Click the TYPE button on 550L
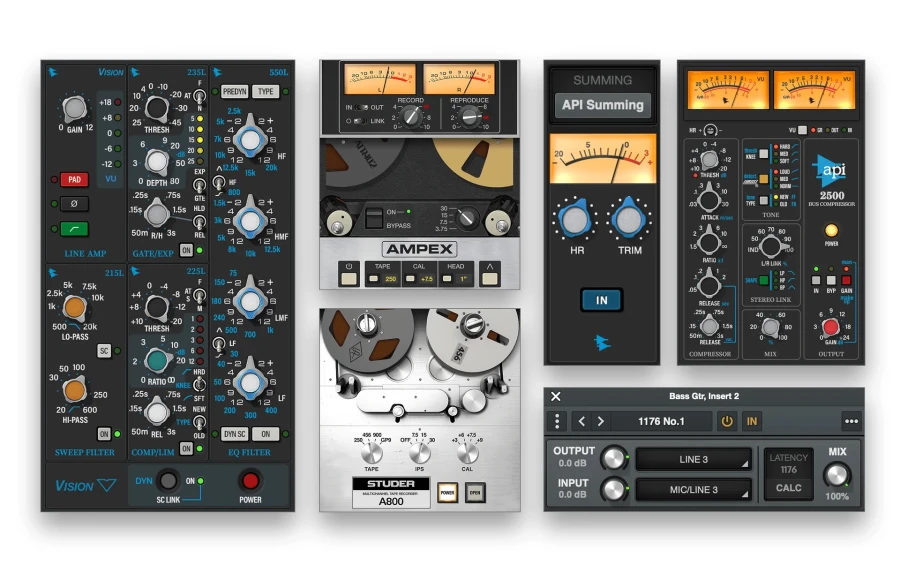The width and height of the screenshot is (900, 573). tap(265, 91)
